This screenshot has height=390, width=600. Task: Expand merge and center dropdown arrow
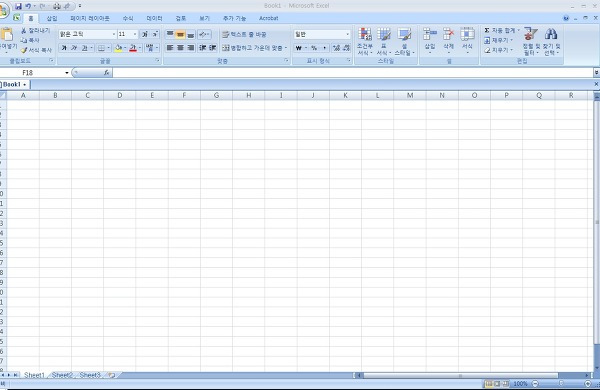286,48
